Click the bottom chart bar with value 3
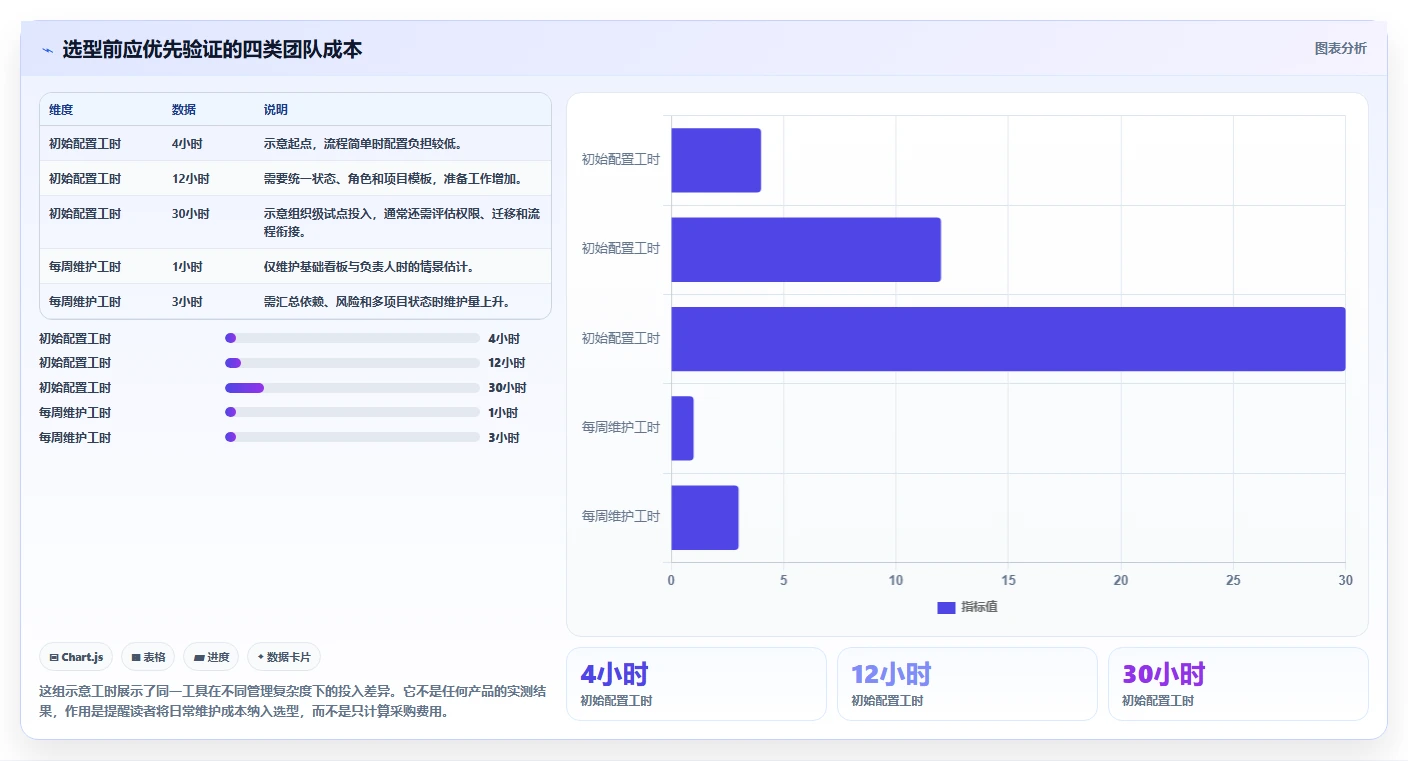This screenshot has height=761, width=1408. click(705, 517)
